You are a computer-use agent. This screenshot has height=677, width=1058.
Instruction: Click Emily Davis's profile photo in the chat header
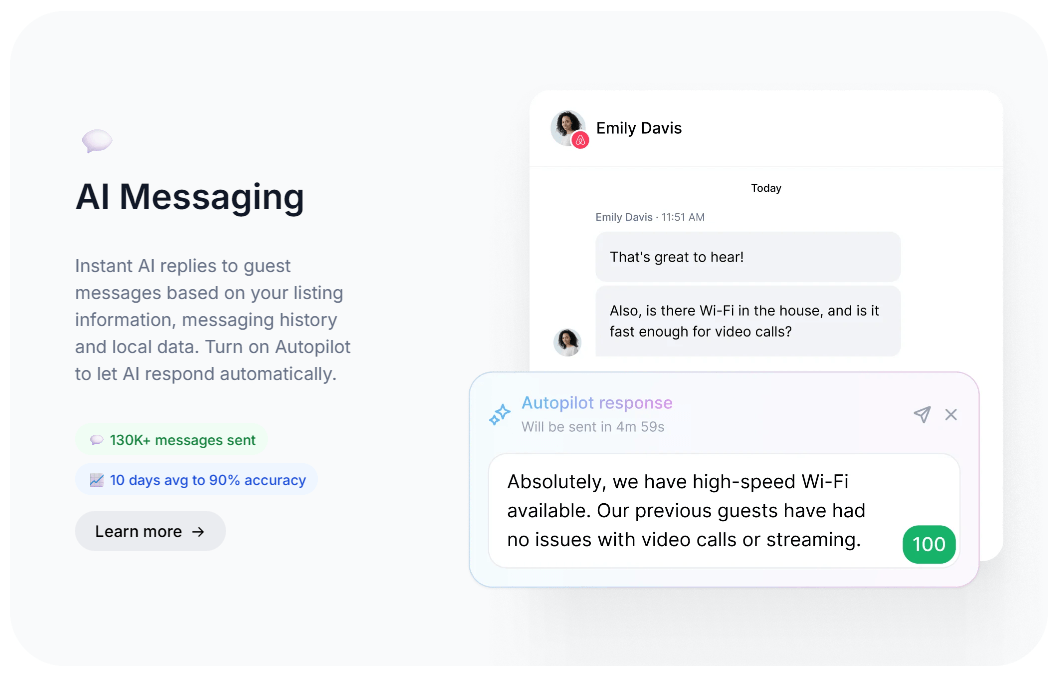[x=567, y=127]
